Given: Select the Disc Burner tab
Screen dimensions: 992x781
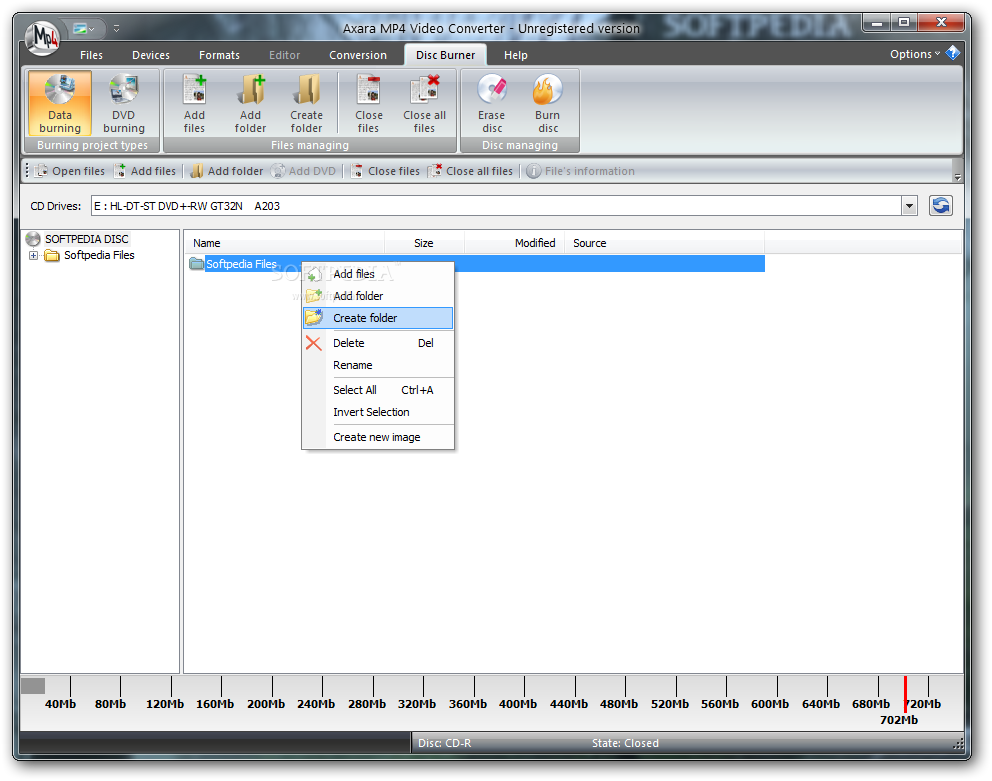Looking at the screenshot, I should [x=445, y=55].
